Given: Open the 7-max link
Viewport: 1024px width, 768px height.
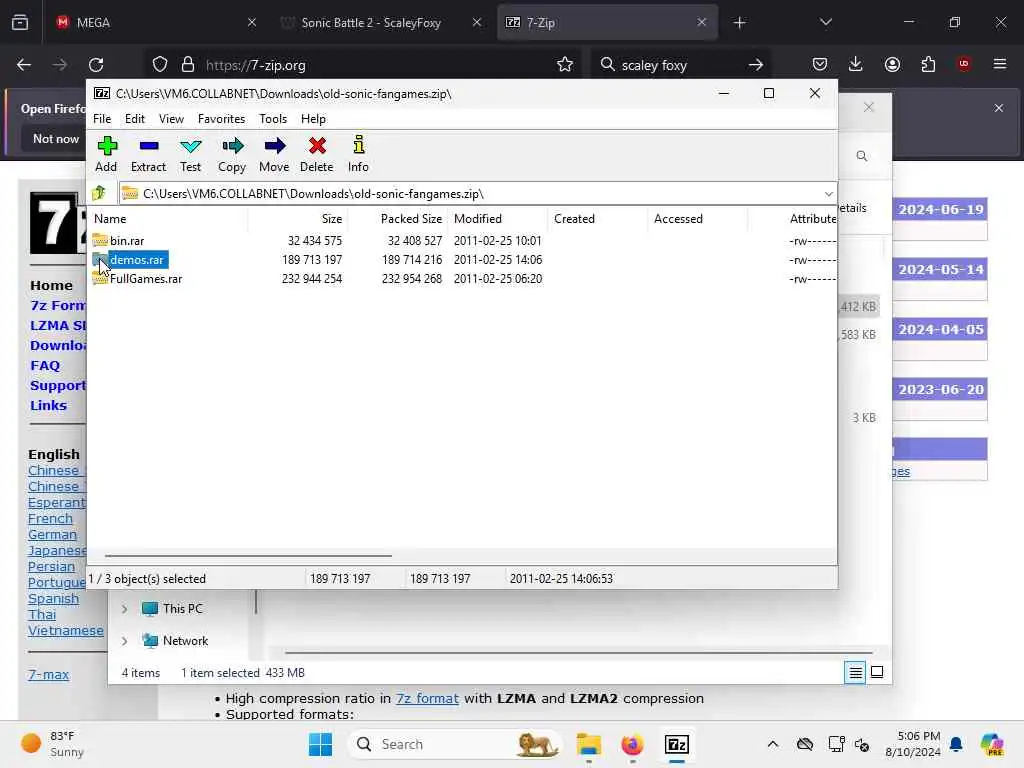Looking at the screenshot, I should click(x=48, y=675).
